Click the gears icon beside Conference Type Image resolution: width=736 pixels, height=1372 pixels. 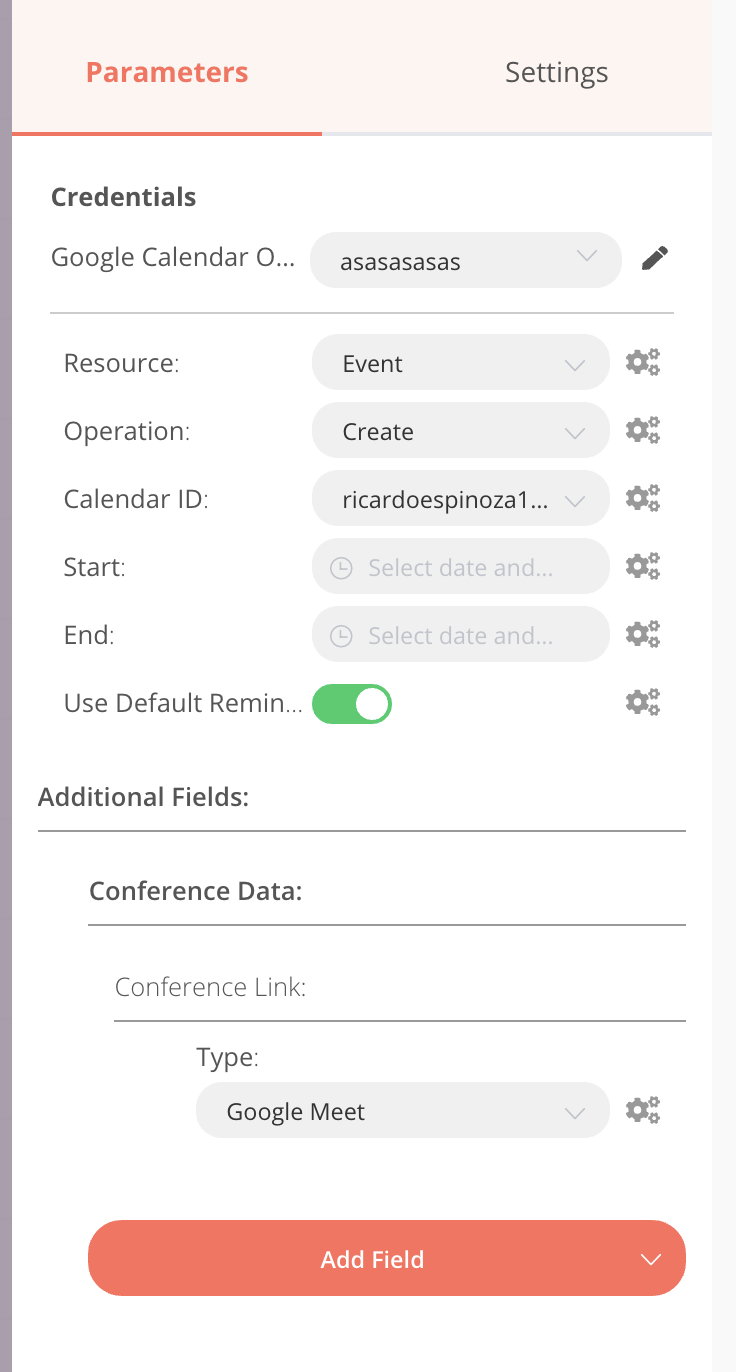click(x=643, y=1110)
